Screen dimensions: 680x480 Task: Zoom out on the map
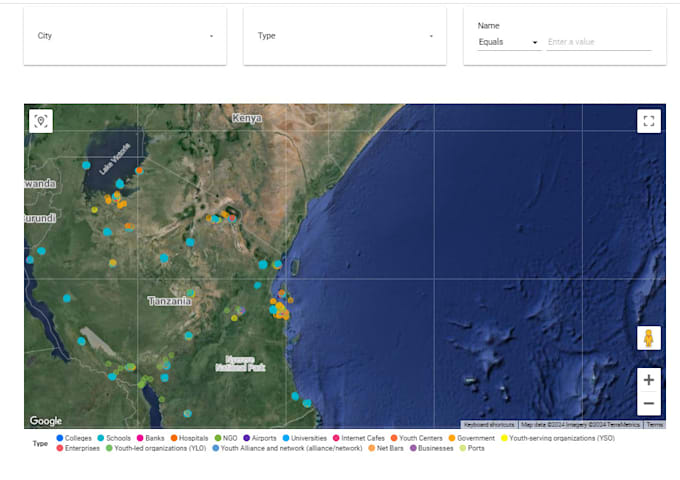click(649, 404)
